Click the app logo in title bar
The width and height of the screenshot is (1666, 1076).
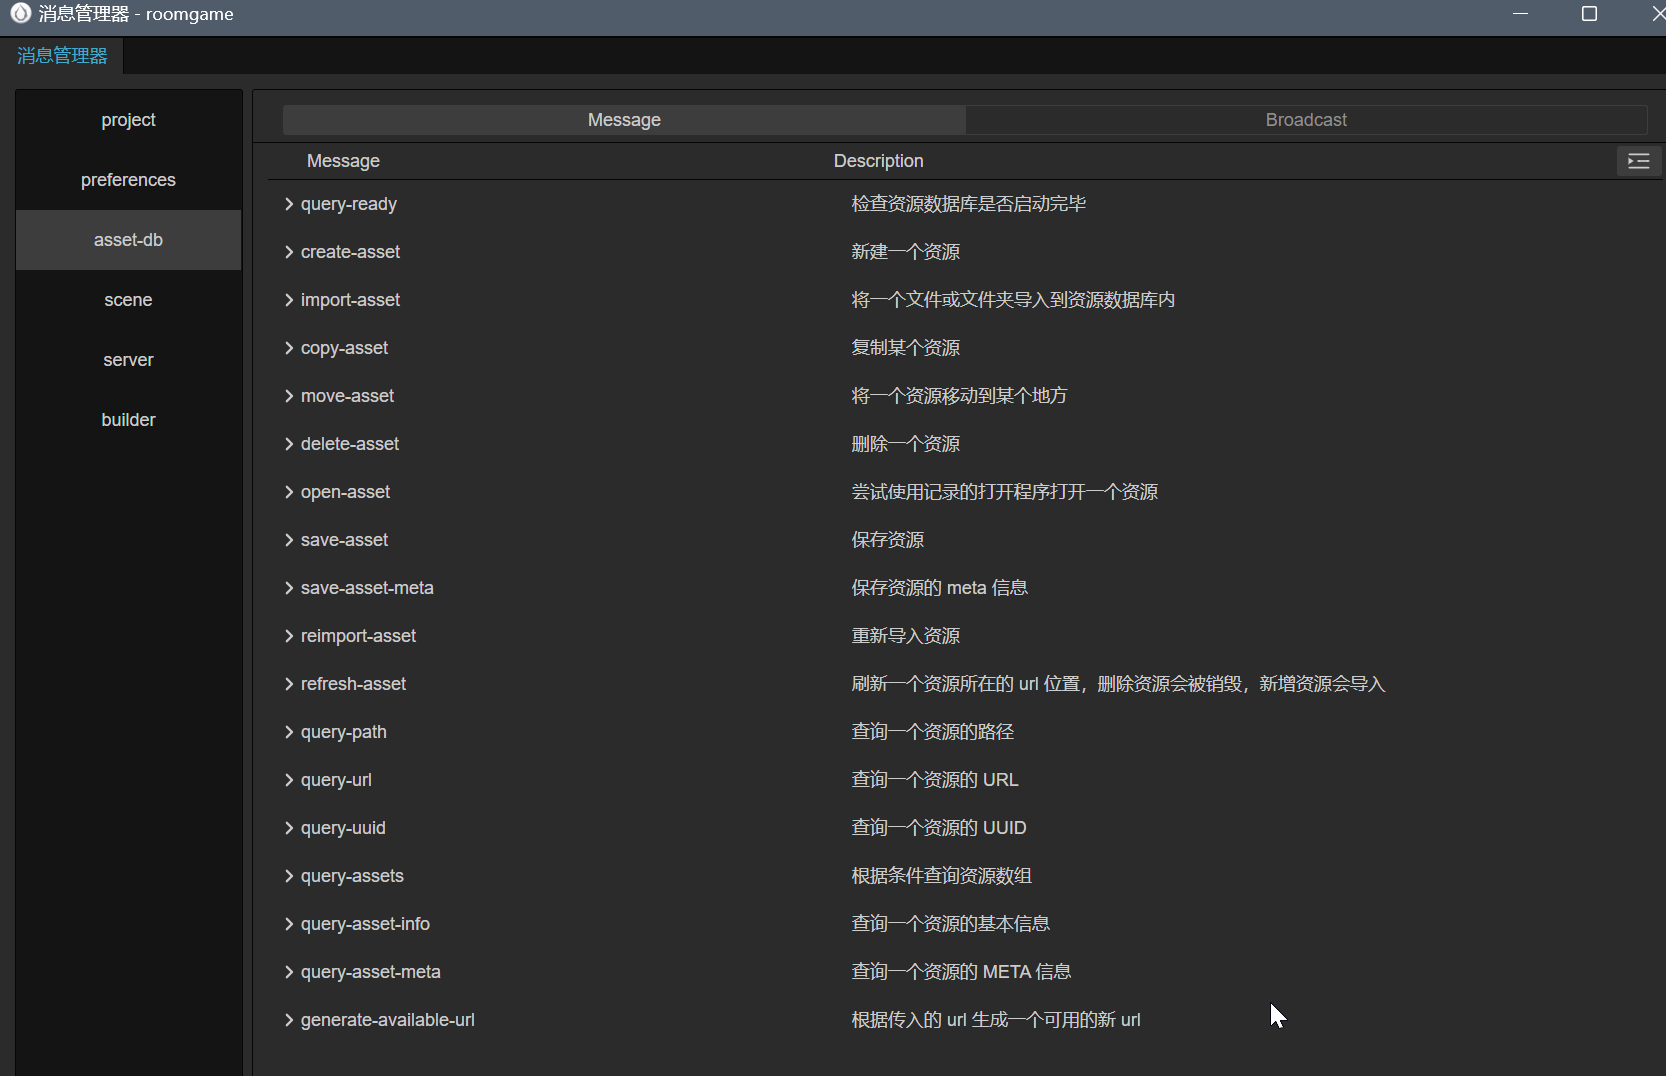point(21,13)
